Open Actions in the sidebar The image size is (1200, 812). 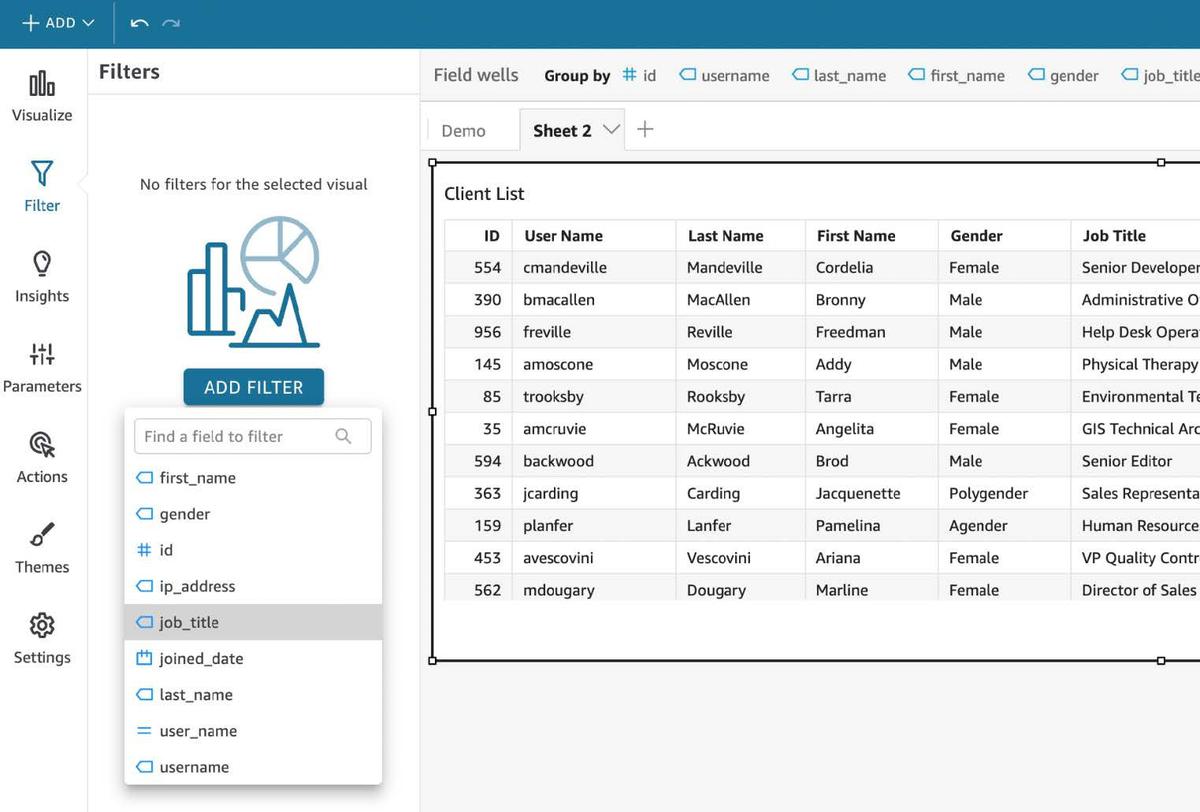[x=42, y=445]
